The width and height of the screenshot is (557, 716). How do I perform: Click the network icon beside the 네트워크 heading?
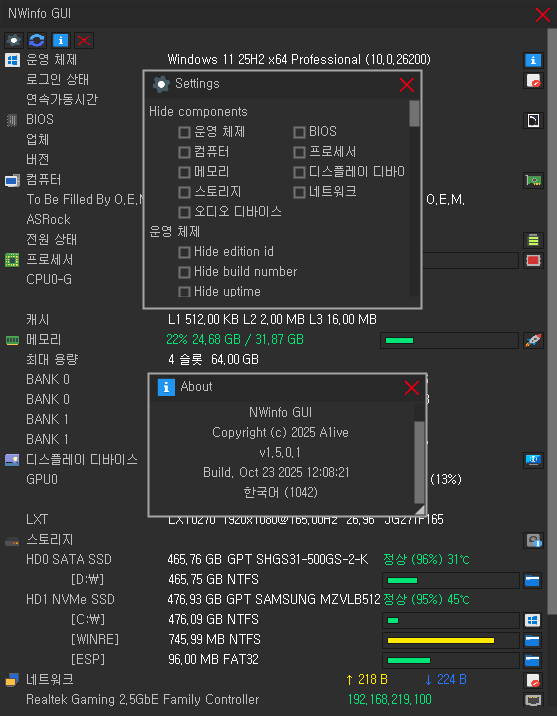click(12, 680)
